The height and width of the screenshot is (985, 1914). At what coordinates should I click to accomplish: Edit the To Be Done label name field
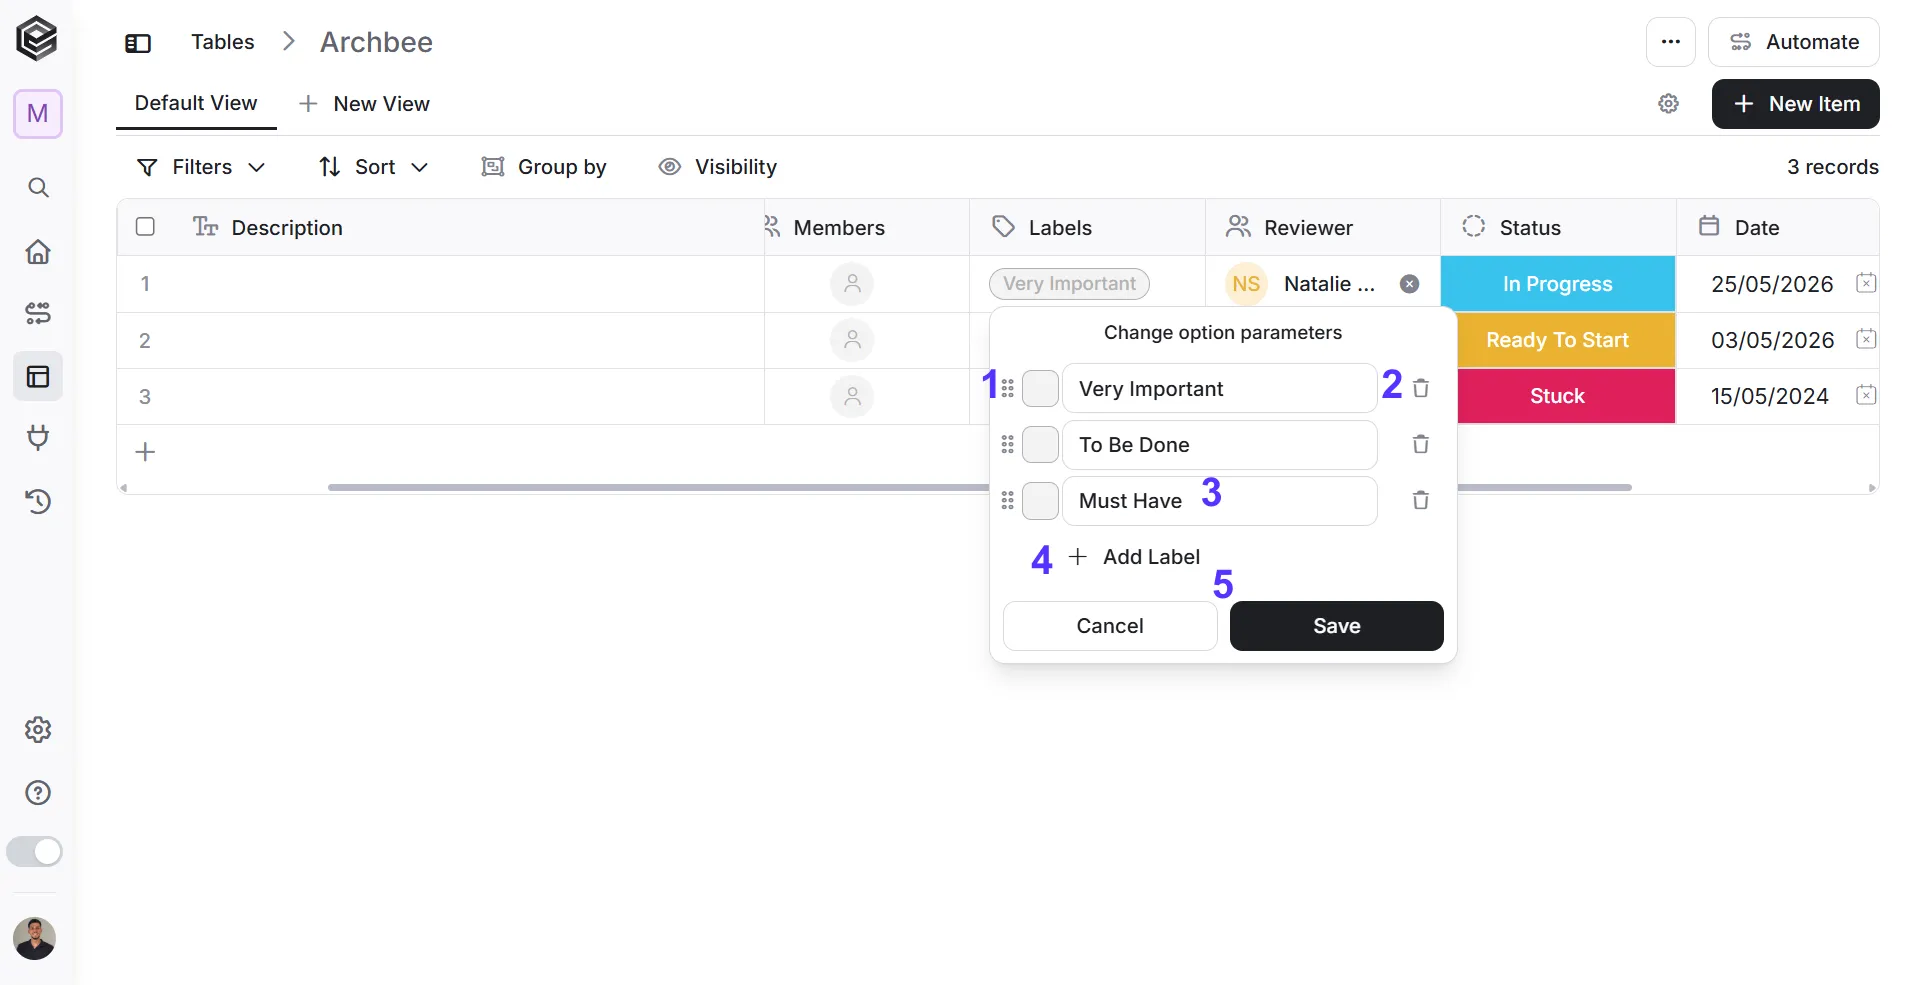click(x=1219, y=444)
